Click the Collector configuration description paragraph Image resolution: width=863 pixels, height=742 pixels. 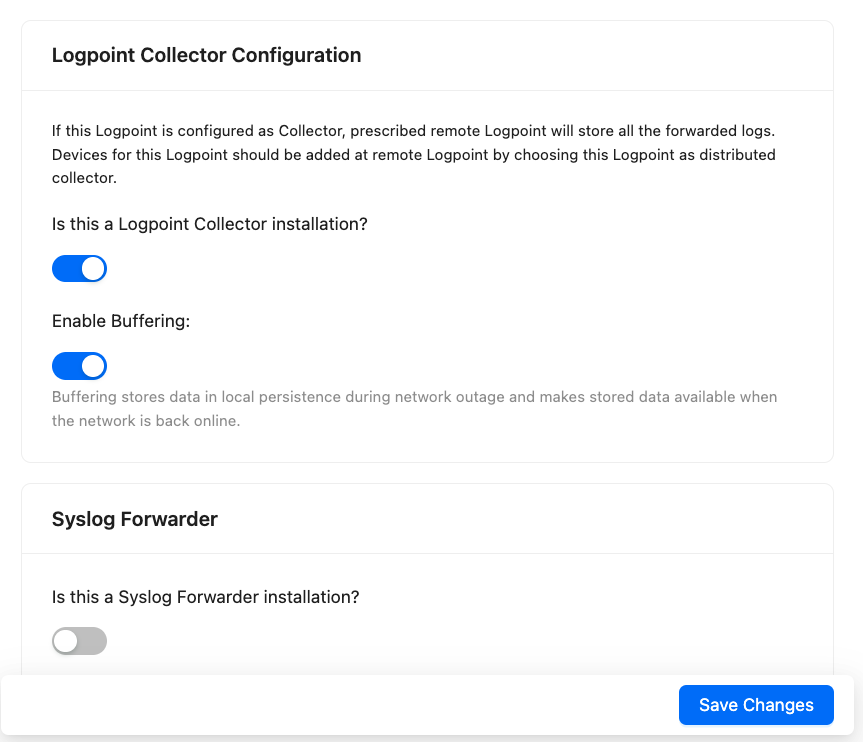(x=414, y=155)
